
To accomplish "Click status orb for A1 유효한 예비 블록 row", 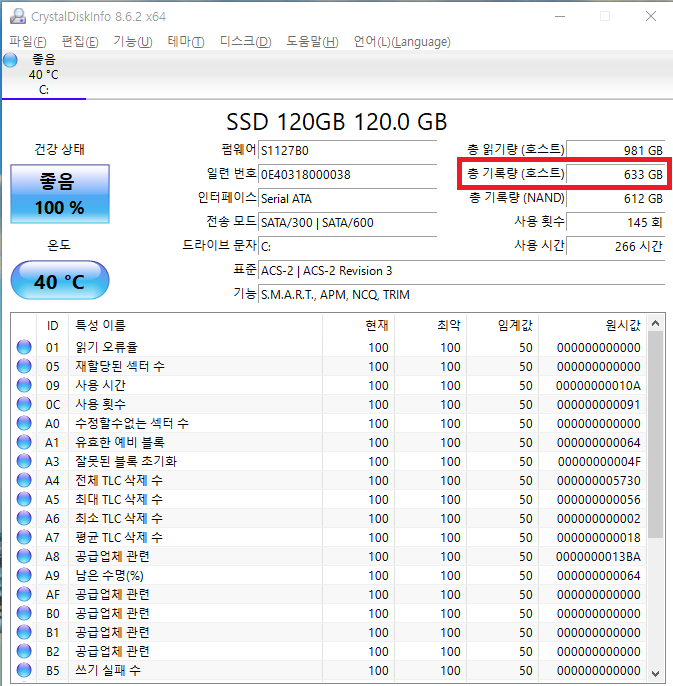I will tap(24, 442).
